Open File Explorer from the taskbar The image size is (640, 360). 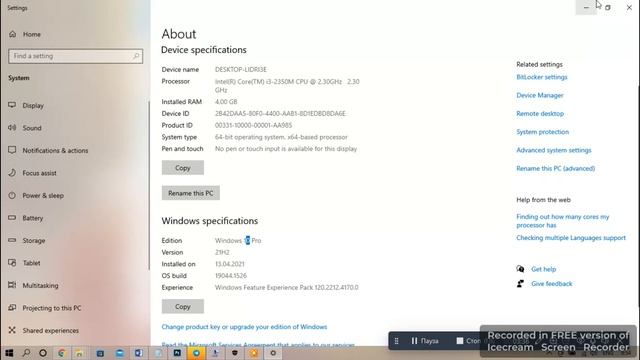click(79, 353)
